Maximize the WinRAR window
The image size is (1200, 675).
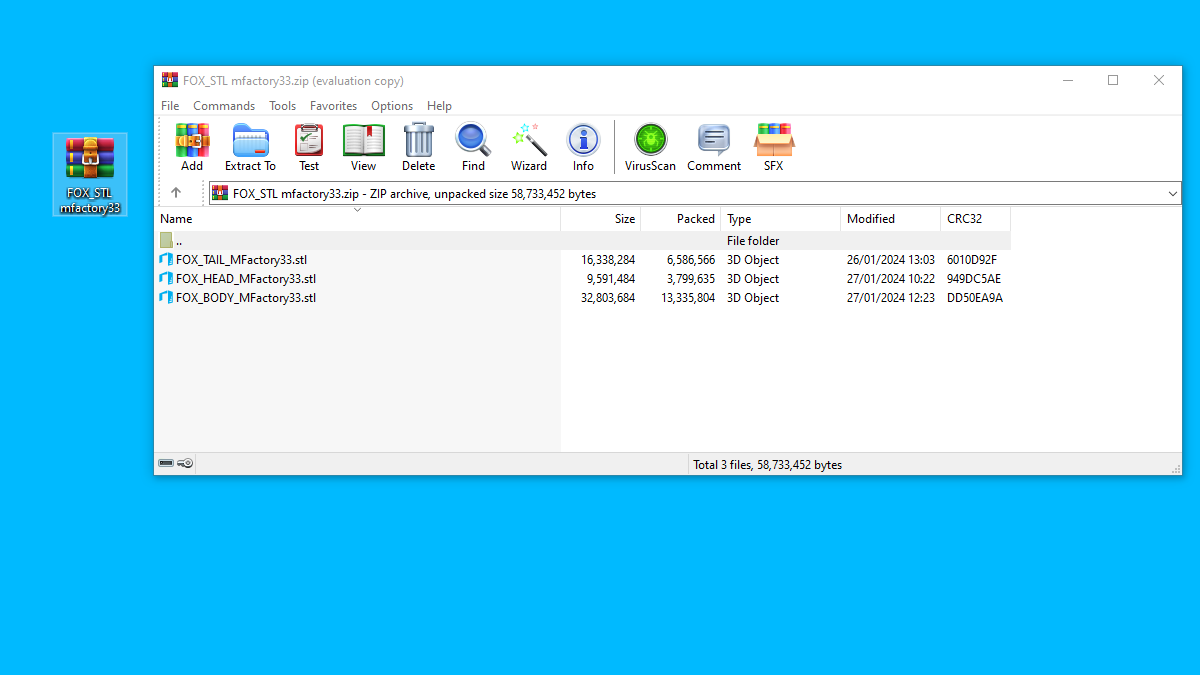[1113, 80]
